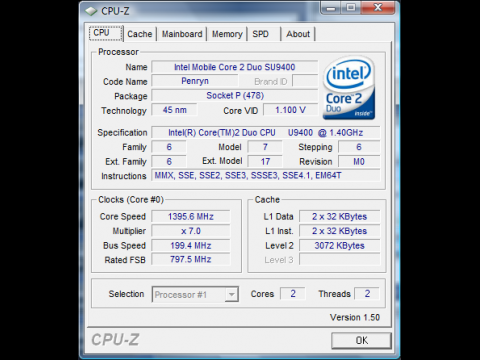The width and height of the screenshot is (480, 360).
Task: Click the OK button
Action: 361,340
